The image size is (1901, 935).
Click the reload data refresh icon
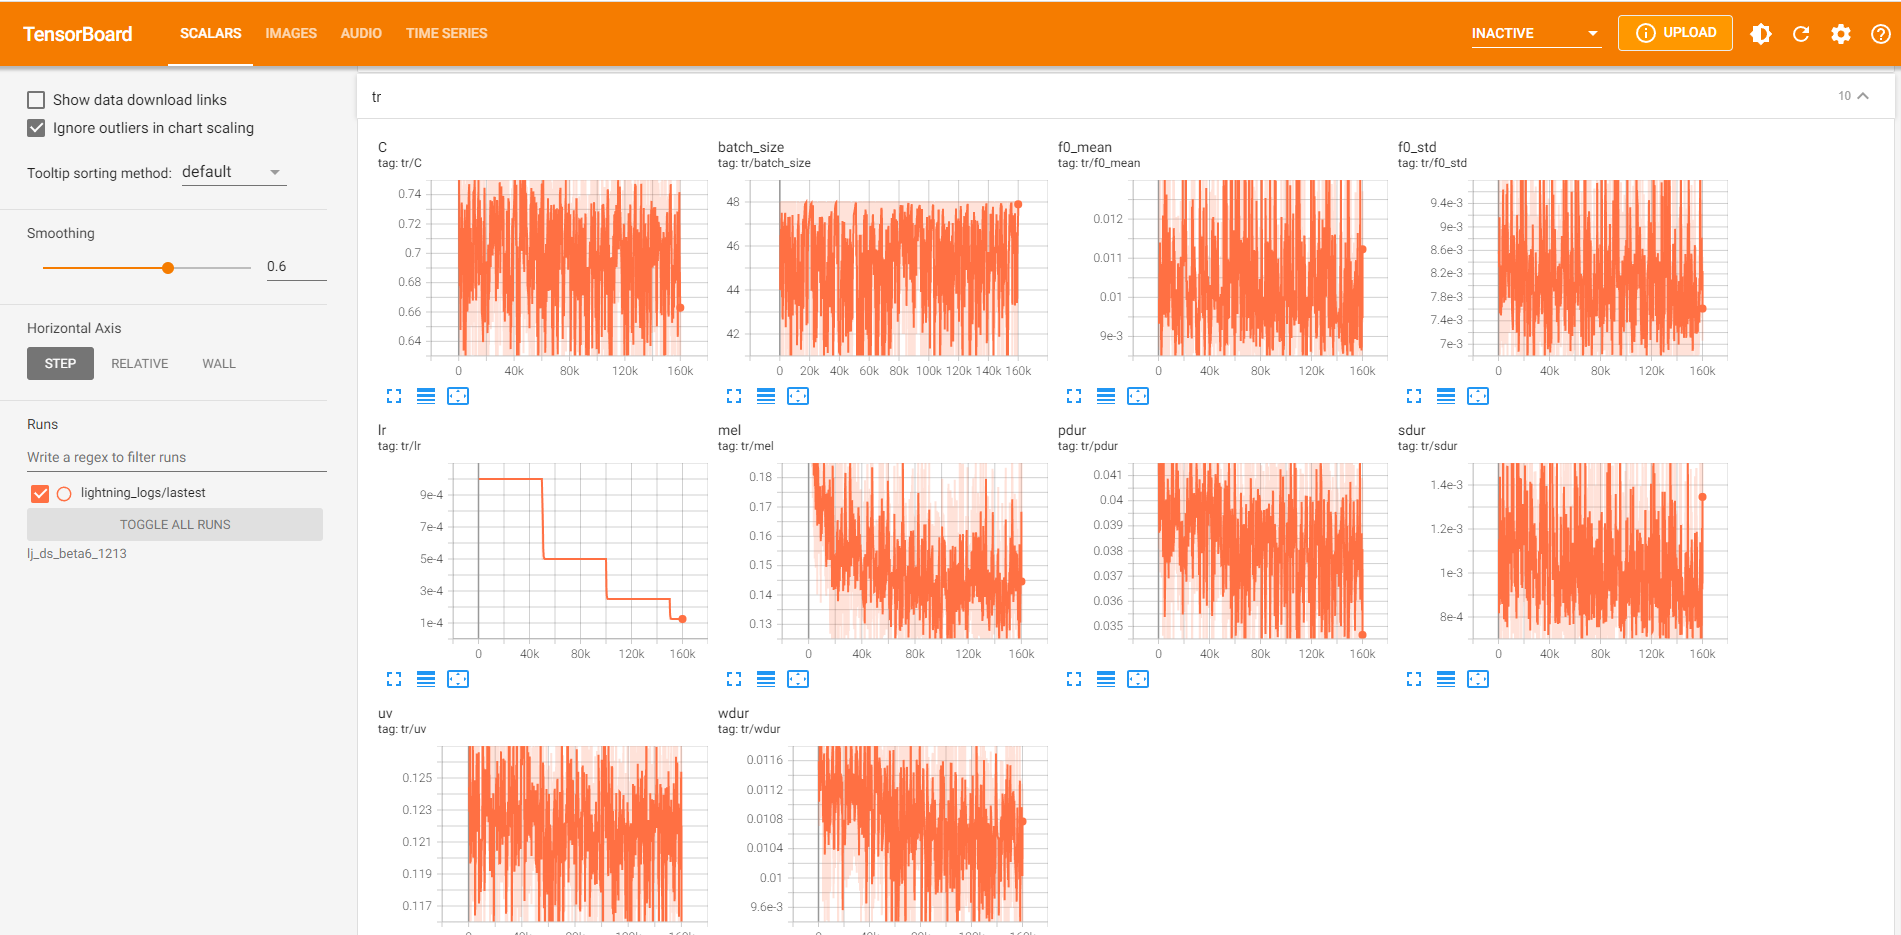[x=1801, y=34]
